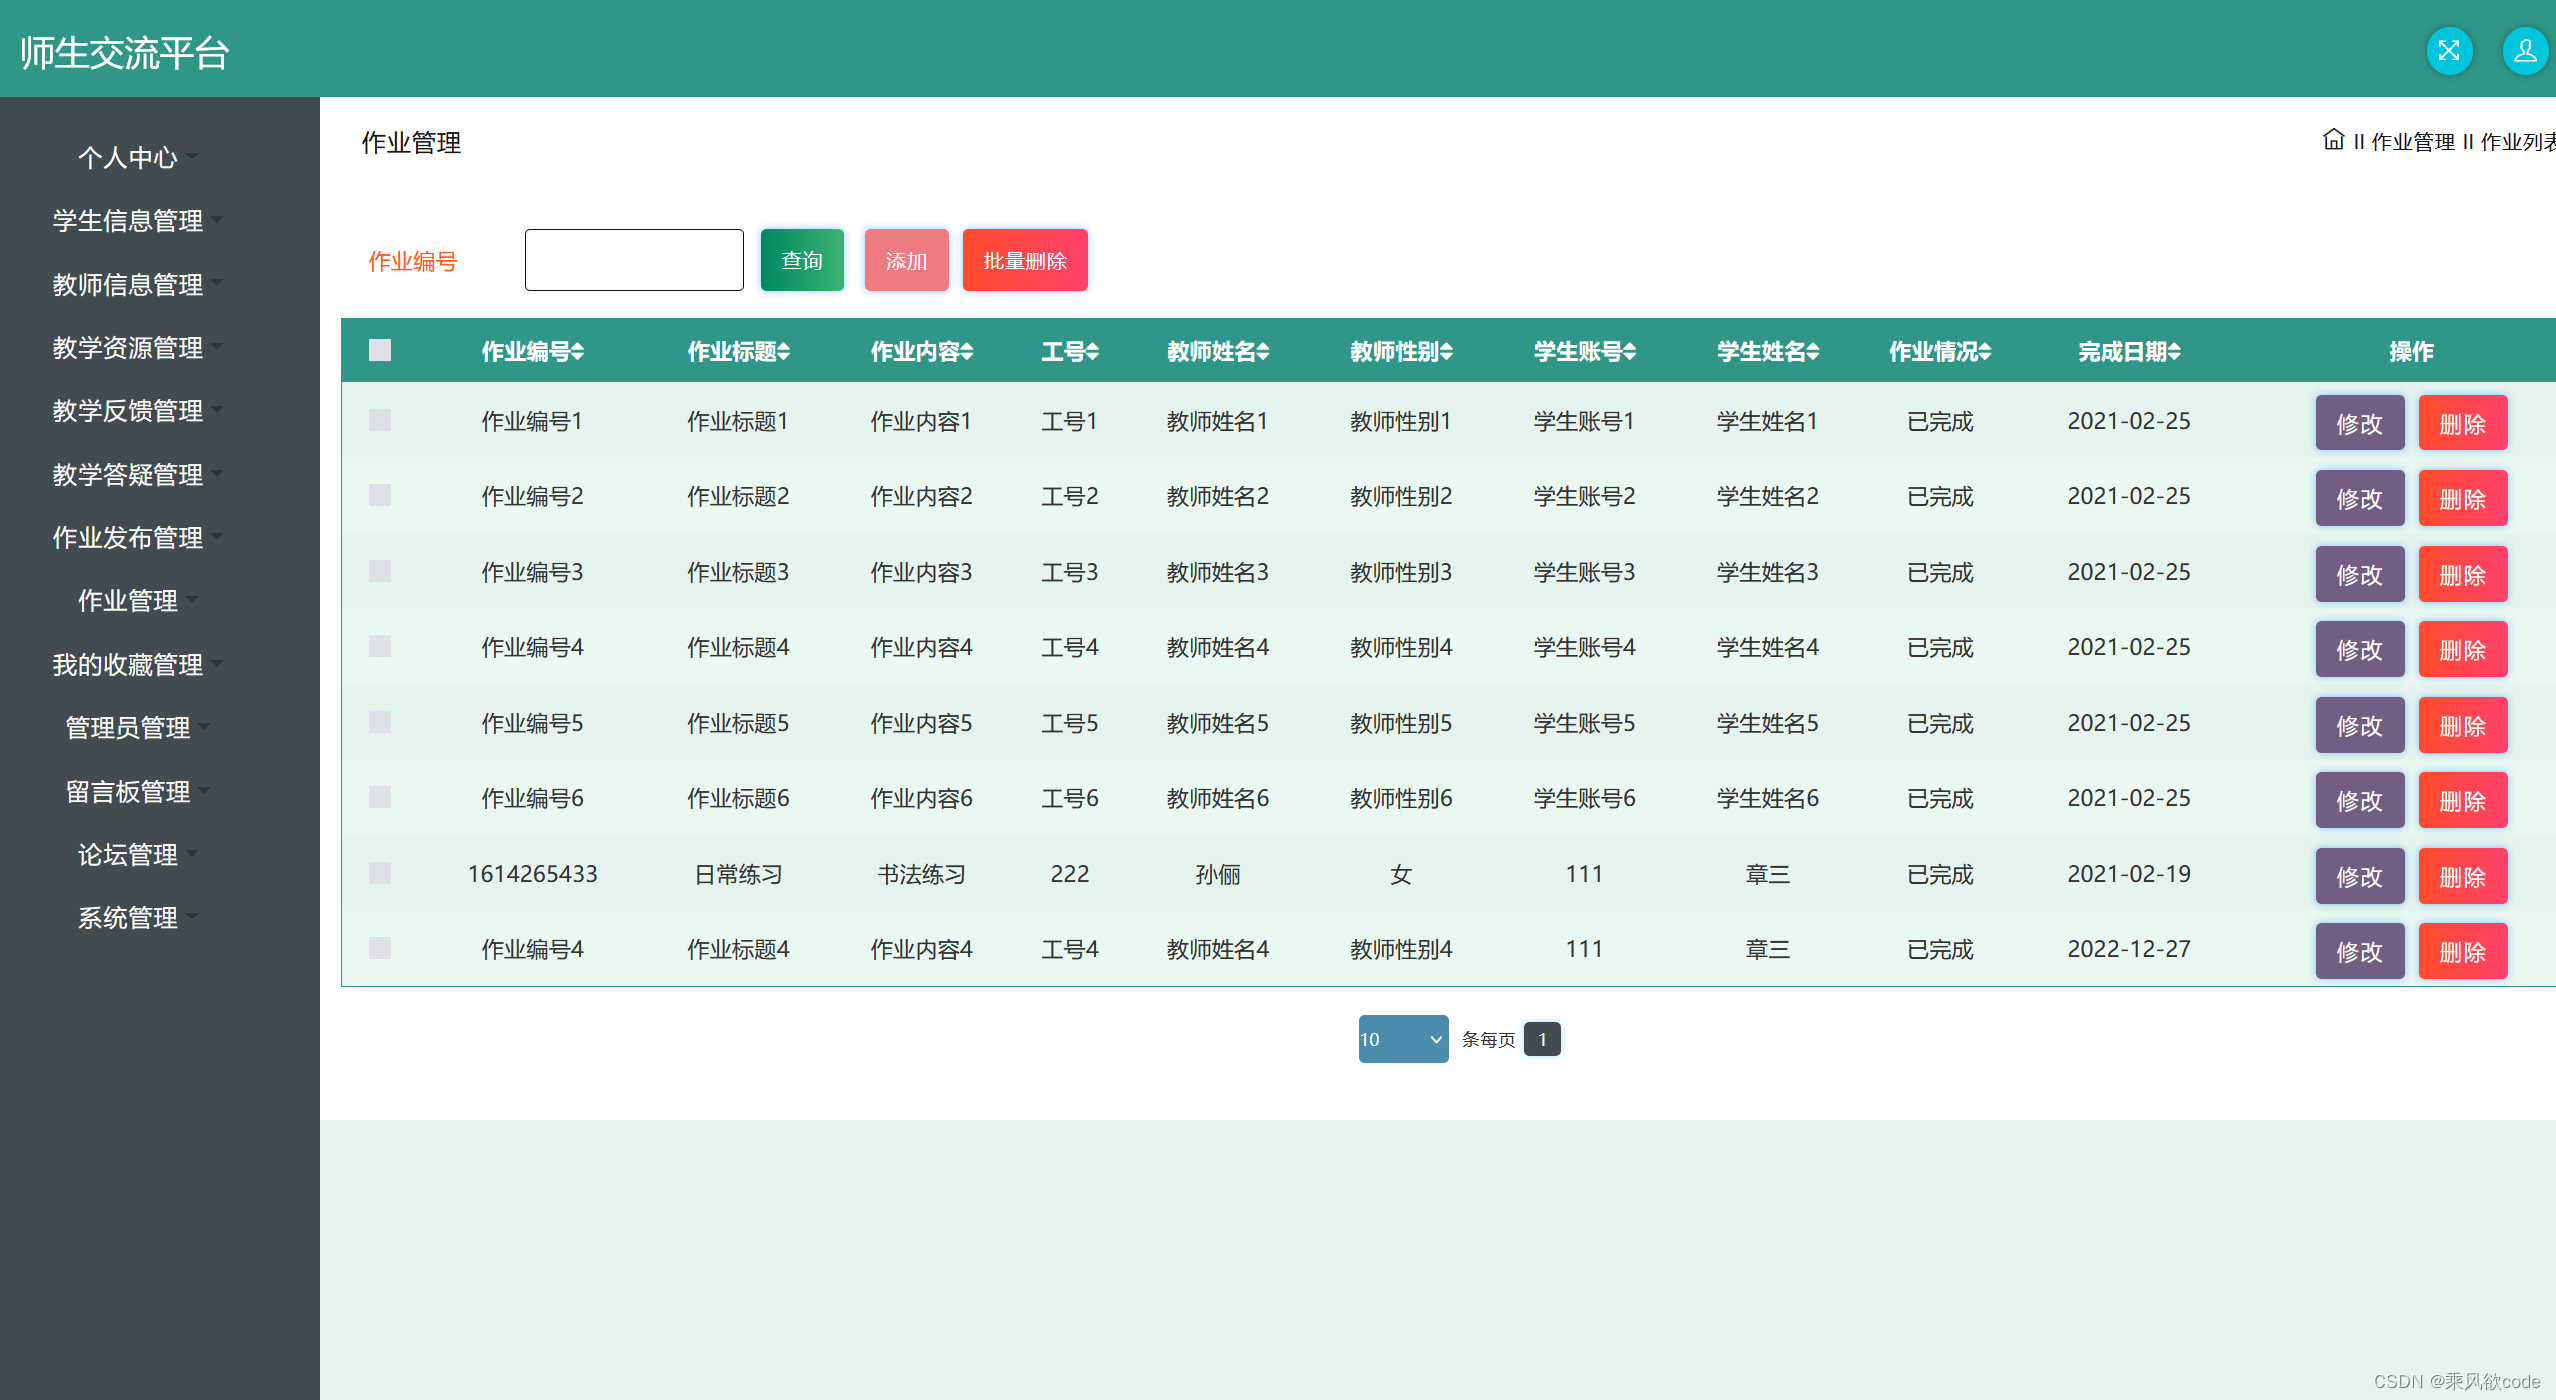Click the 查询 search button

pos(802,260)
